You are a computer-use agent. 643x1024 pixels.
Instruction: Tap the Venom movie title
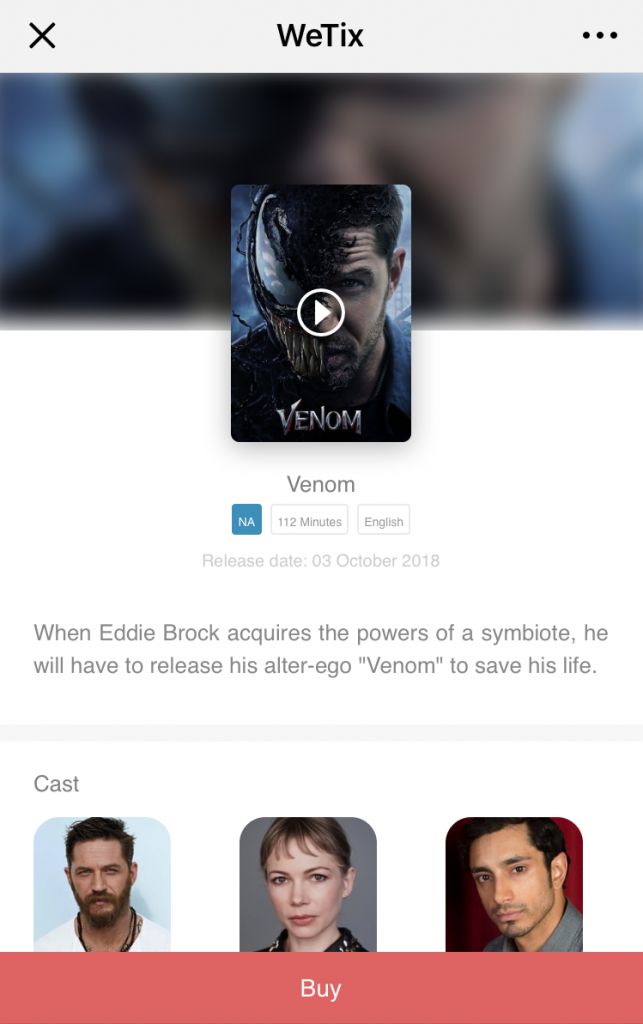coord(321,485)
